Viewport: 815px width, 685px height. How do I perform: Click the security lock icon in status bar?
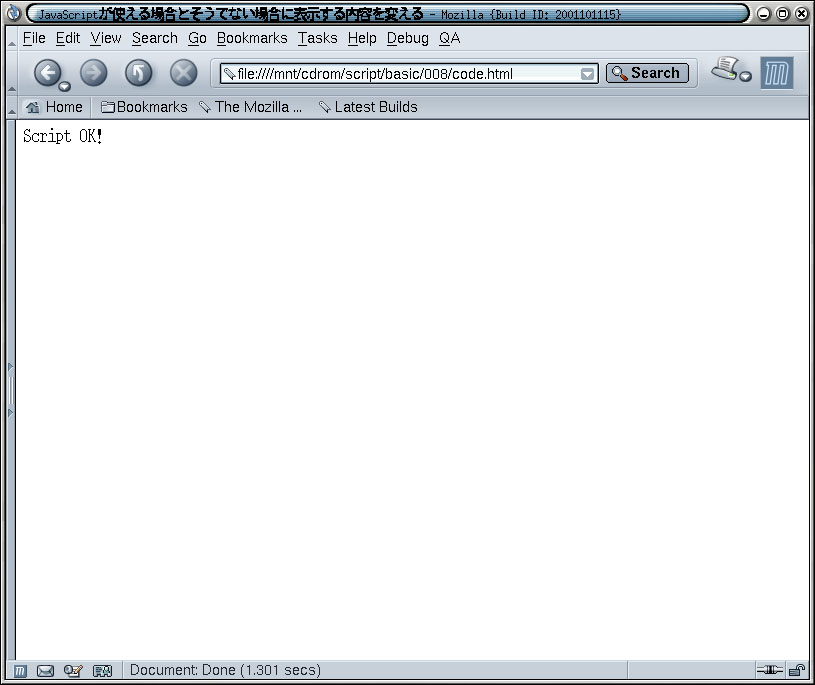[797, 670]
